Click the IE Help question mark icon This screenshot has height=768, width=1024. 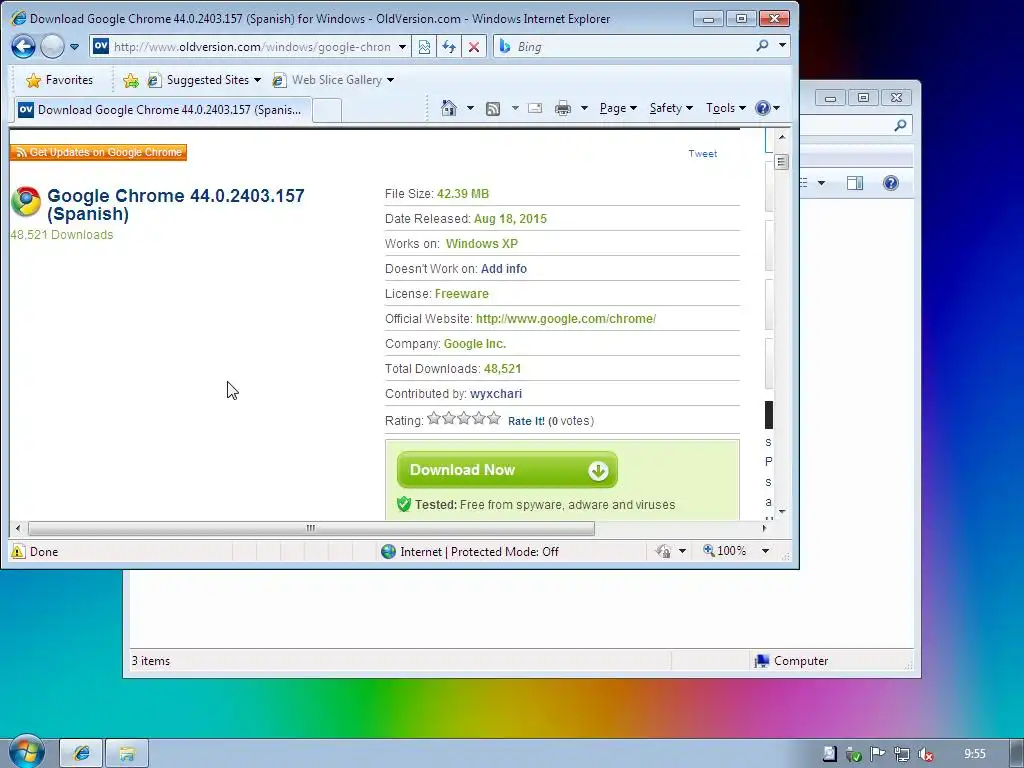coord(763,108)
